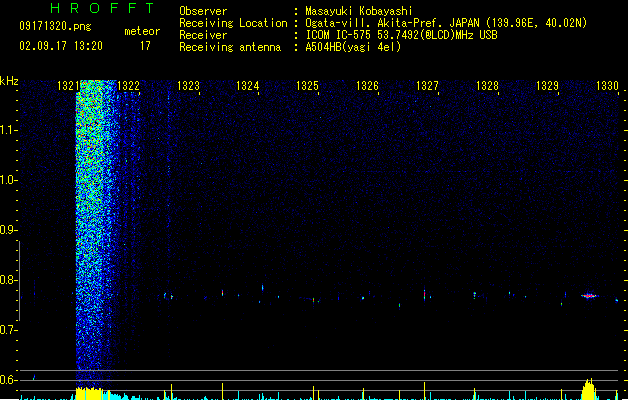Click the Observer label

tap(203, 11)
